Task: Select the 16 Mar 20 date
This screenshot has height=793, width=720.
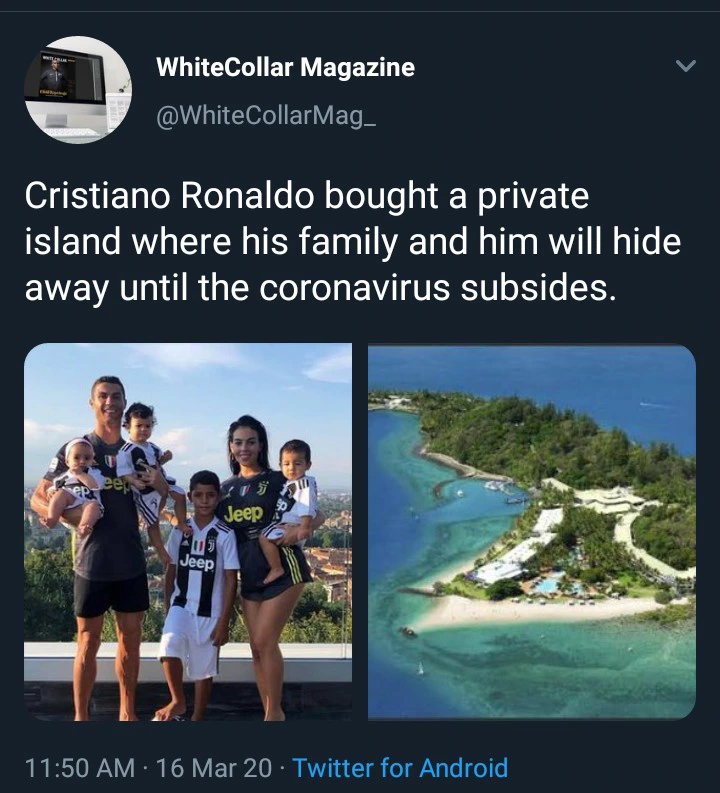Action: click(x=214, y=768)
